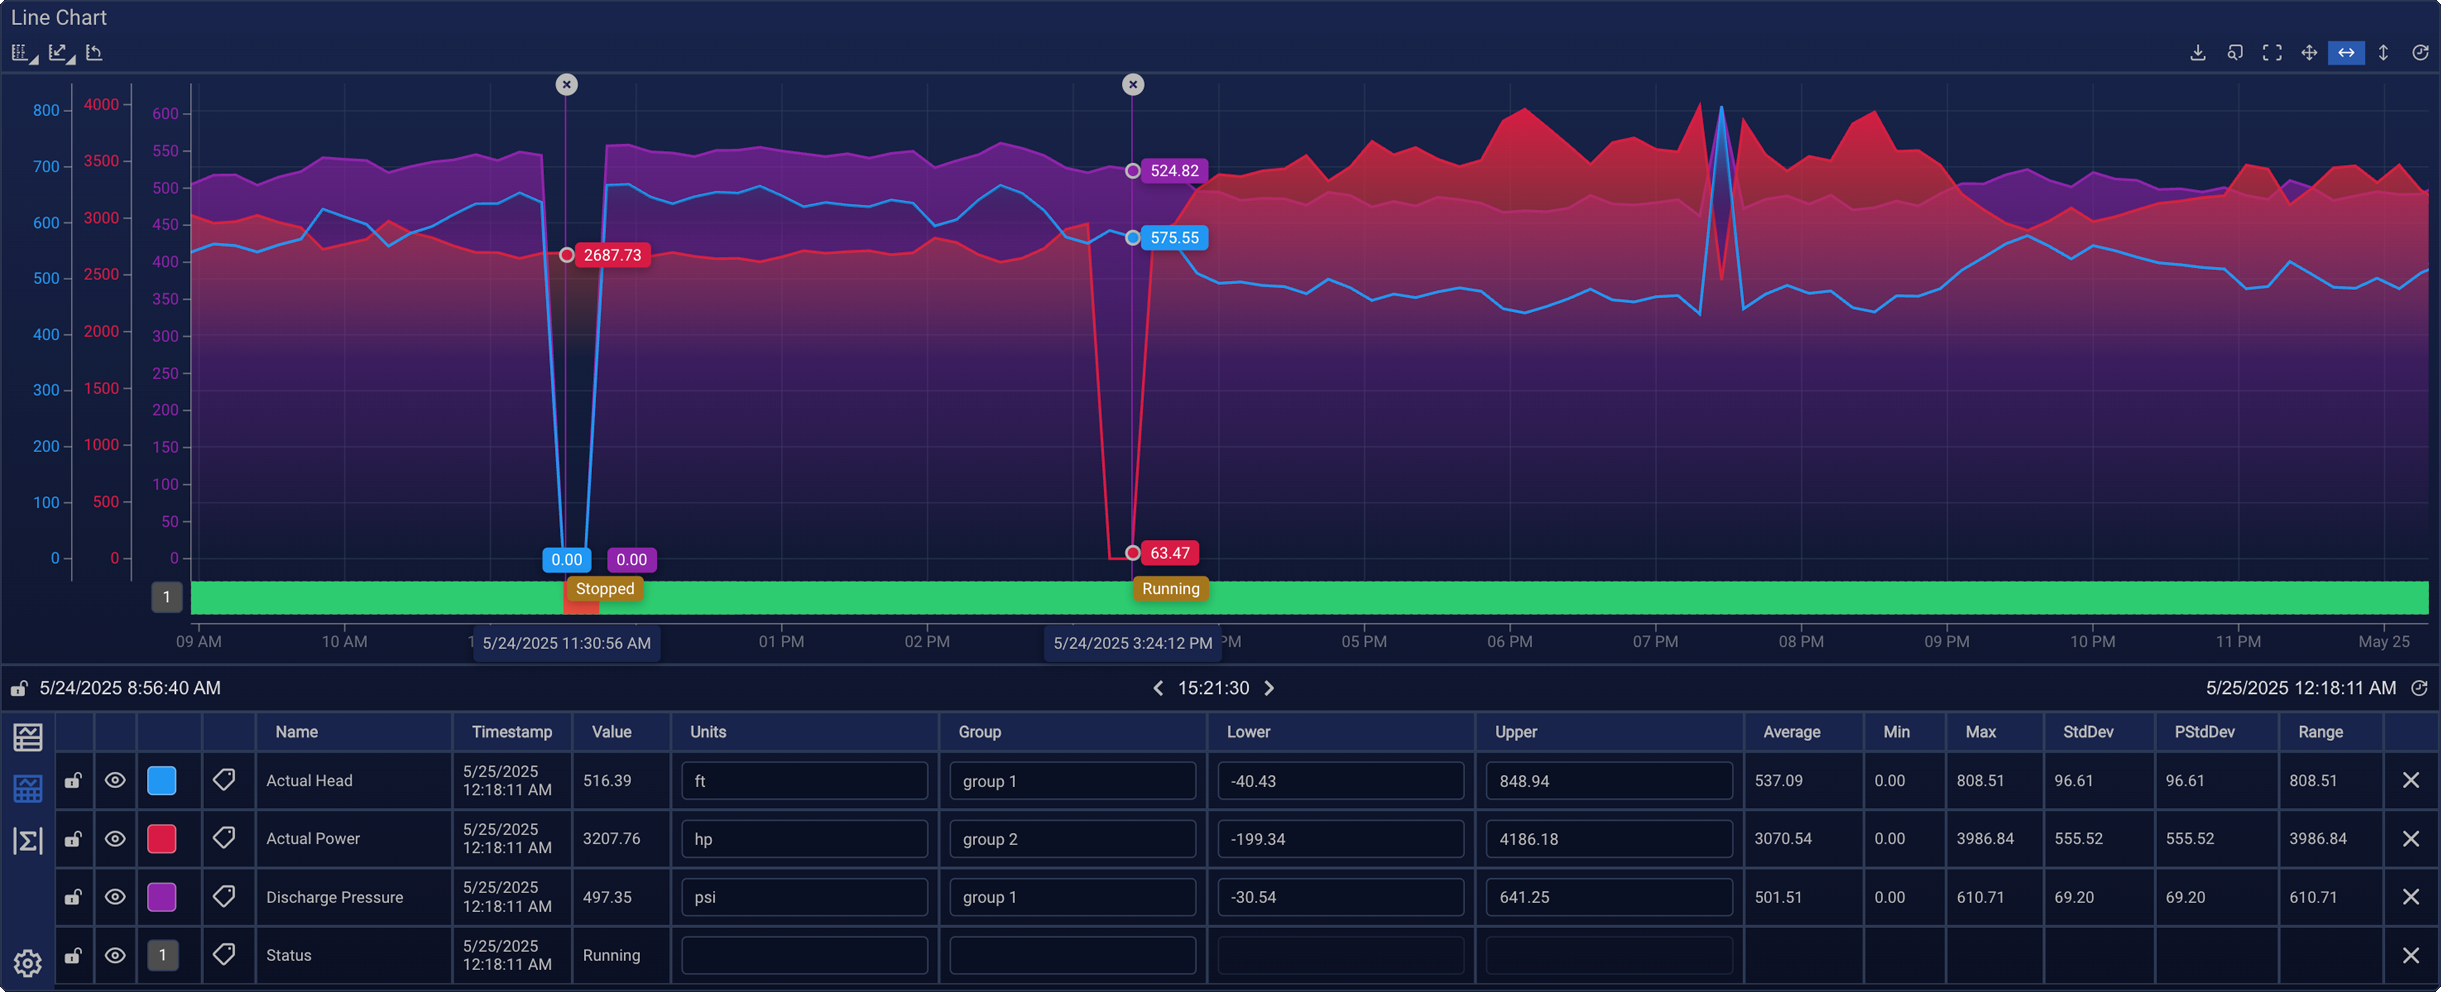This screenshot has width=2441, height=992.
Task: Hide the Discharge Pressure series
Action: 115,897
